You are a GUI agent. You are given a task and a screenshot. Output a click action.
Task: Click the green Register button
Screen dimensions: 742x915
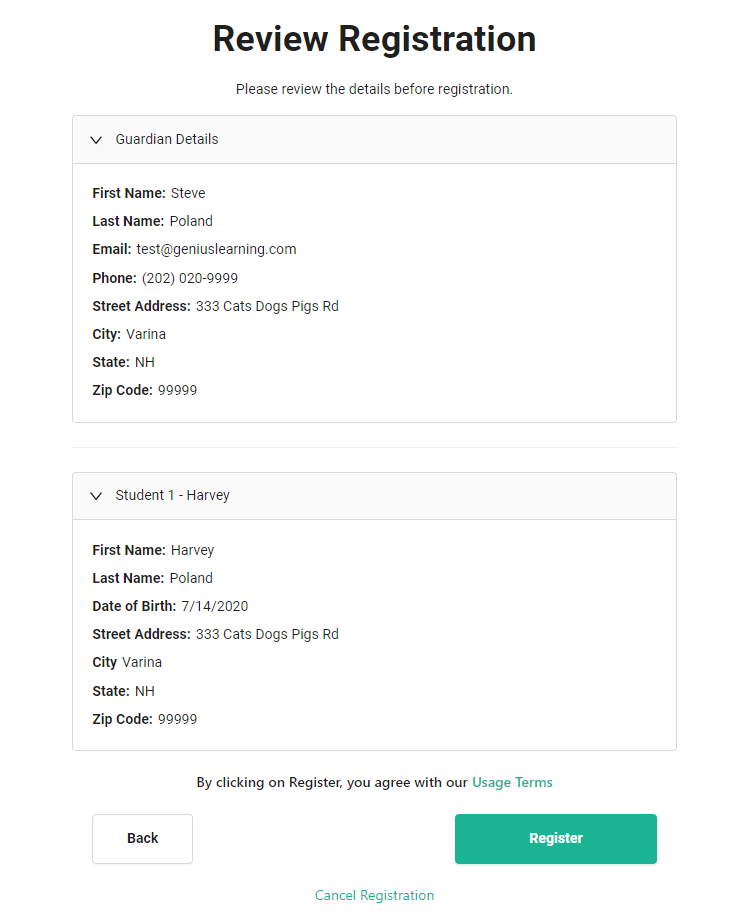[x=555, y=839]
